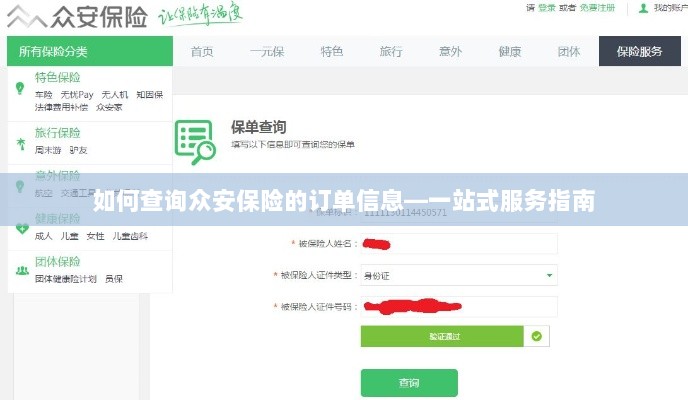Open the 健康 navigation tab
688x400 pixels.
(510, 52)
